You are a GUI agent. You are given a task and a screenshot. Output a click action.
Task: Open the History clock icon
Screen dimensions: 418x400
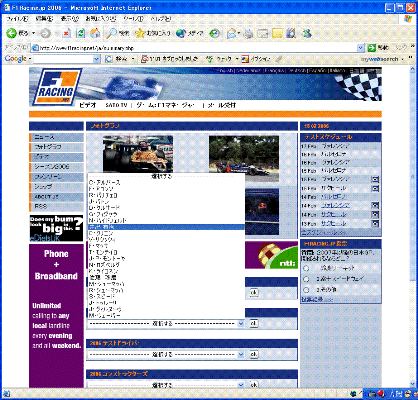(215, 33)
